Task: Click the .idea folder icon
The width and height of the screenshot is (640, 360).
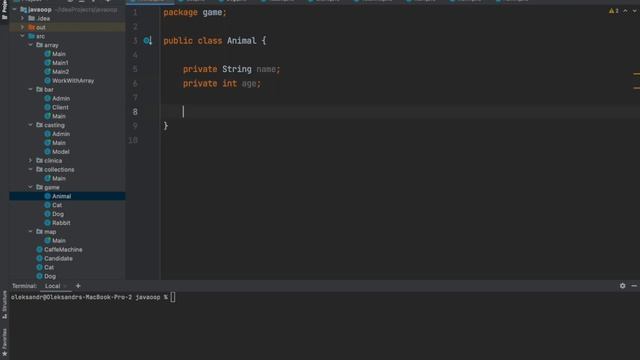Action: (x=31, y=18)
